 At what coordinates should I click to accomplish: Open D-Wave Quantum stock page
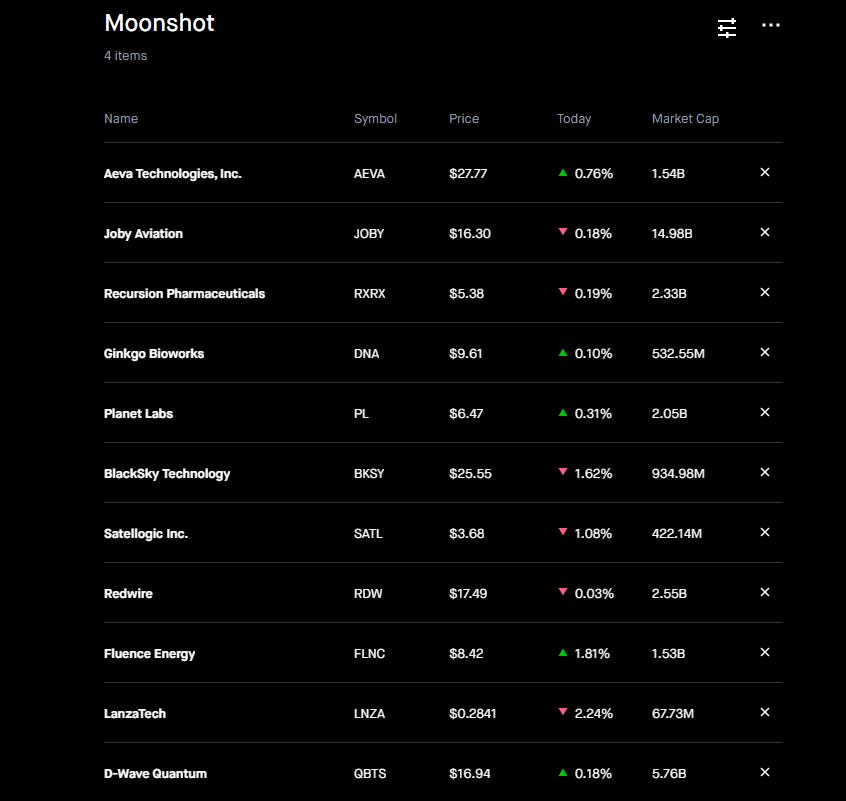click(155, 773)
